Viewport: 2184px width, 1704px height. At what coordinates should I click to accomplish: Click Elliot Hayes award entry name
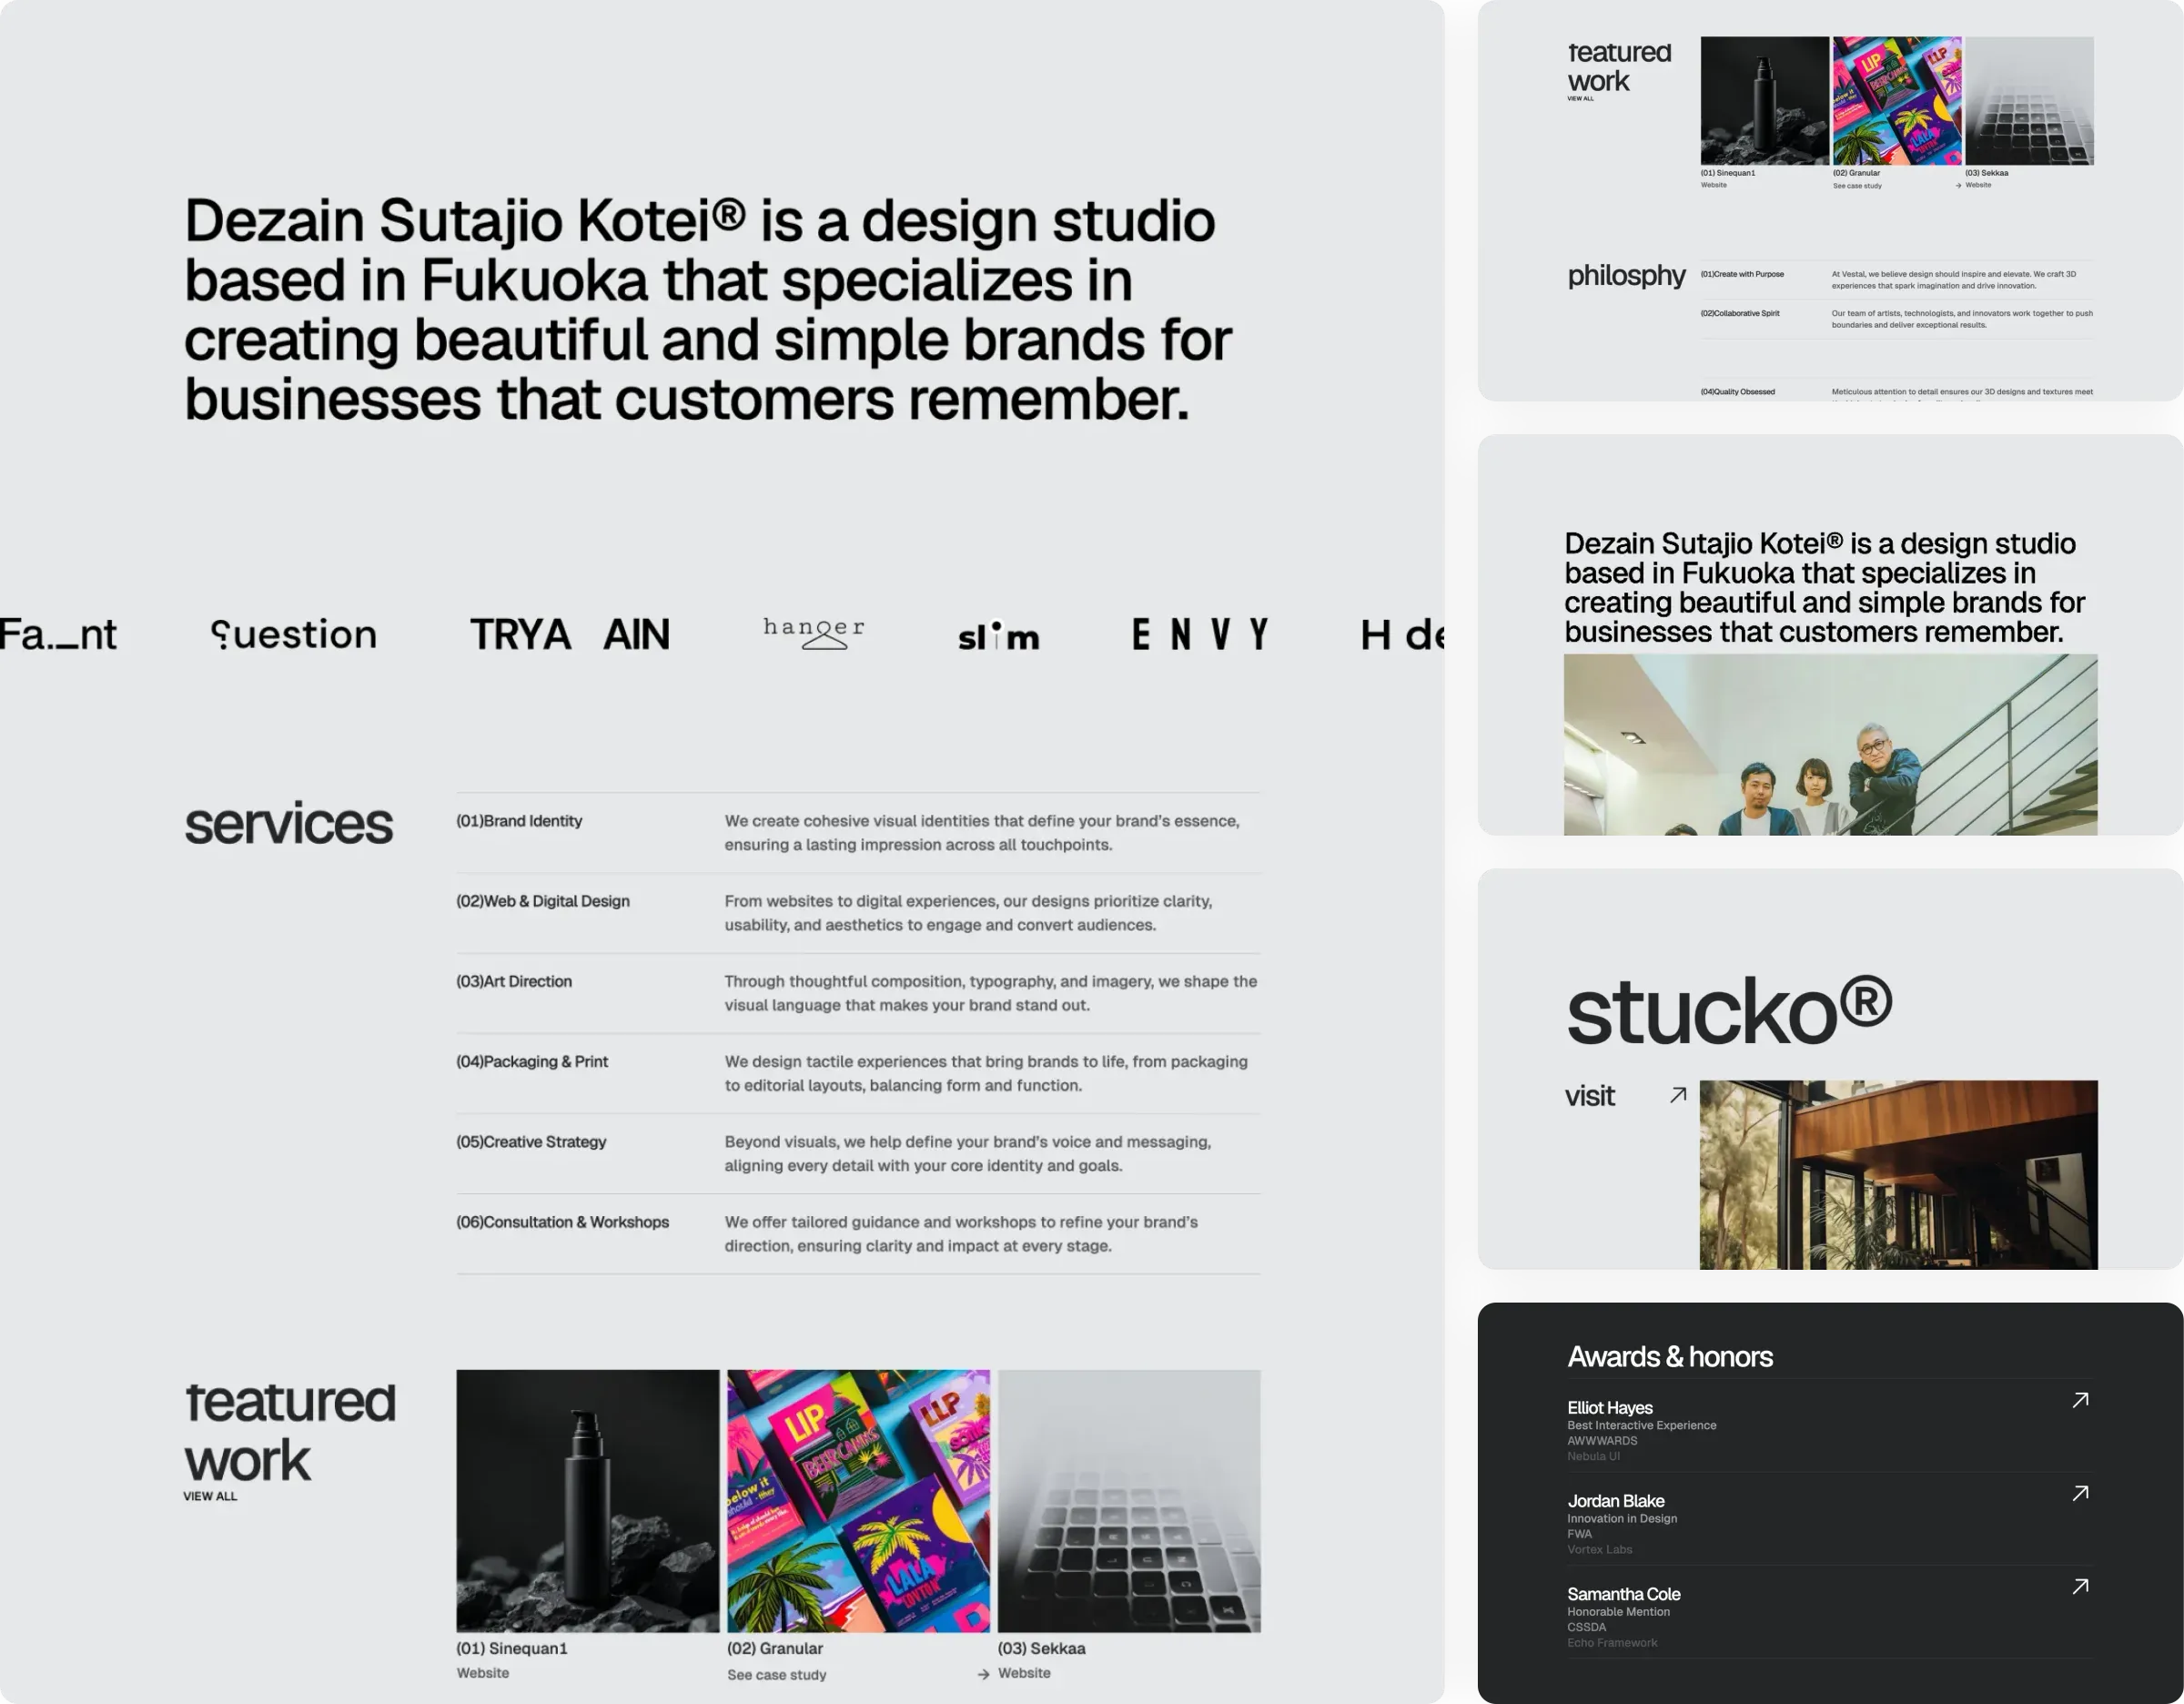[x=1610, y=1407]
